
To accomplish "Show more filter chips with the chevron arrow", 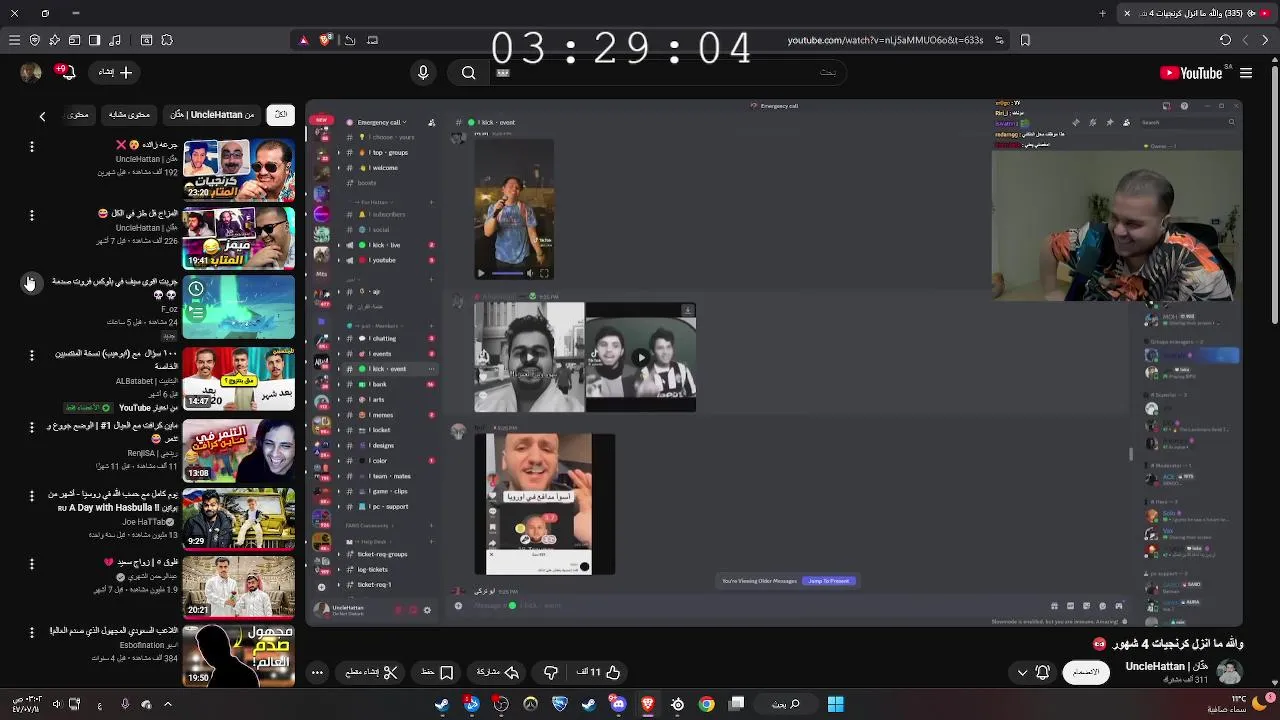I will point(42,116).
